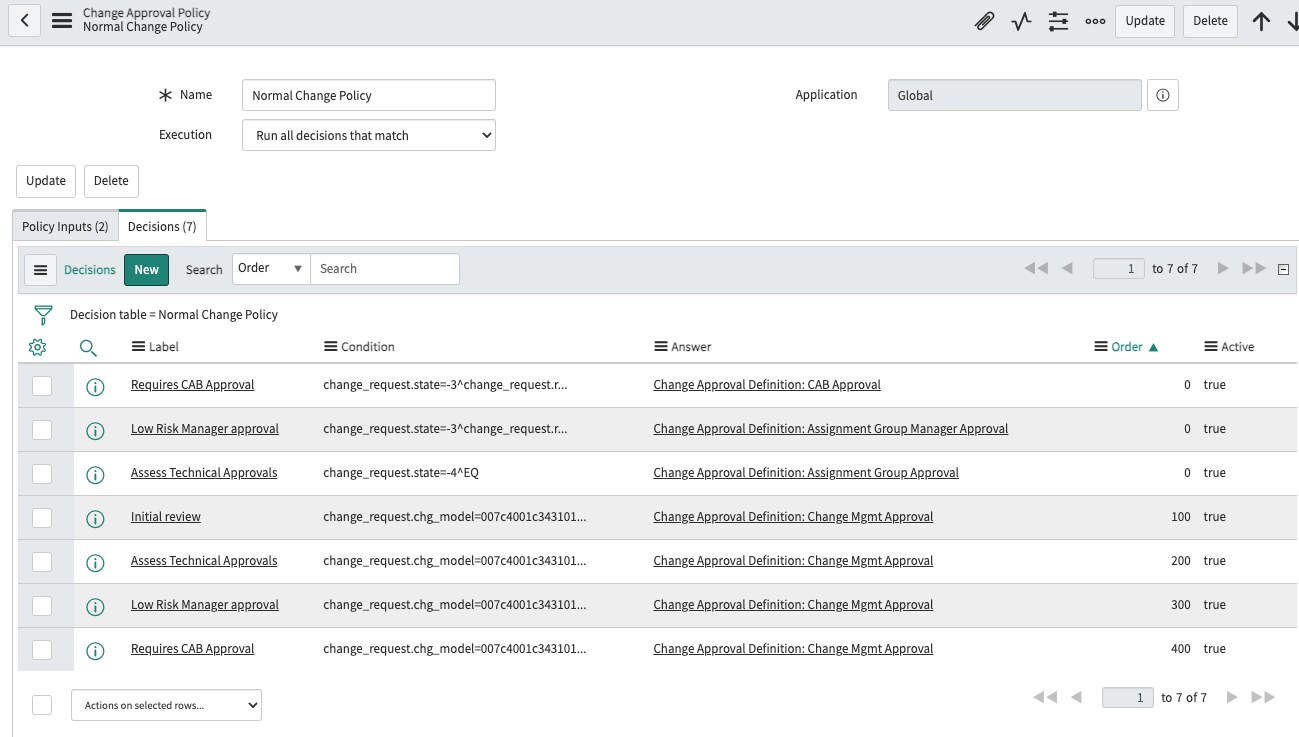Image resolution: width=1299 pixels, height=737 pixels.
Task: Open the Execution dropdown showing Run all decisions
Action: (368, 134)
